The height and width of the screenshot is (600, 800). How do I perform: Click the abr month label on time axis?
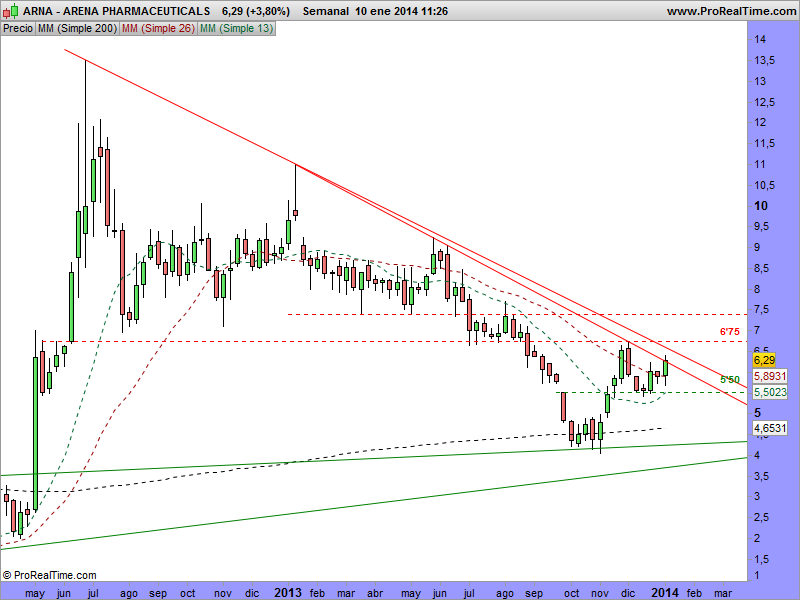pos(375,593)
